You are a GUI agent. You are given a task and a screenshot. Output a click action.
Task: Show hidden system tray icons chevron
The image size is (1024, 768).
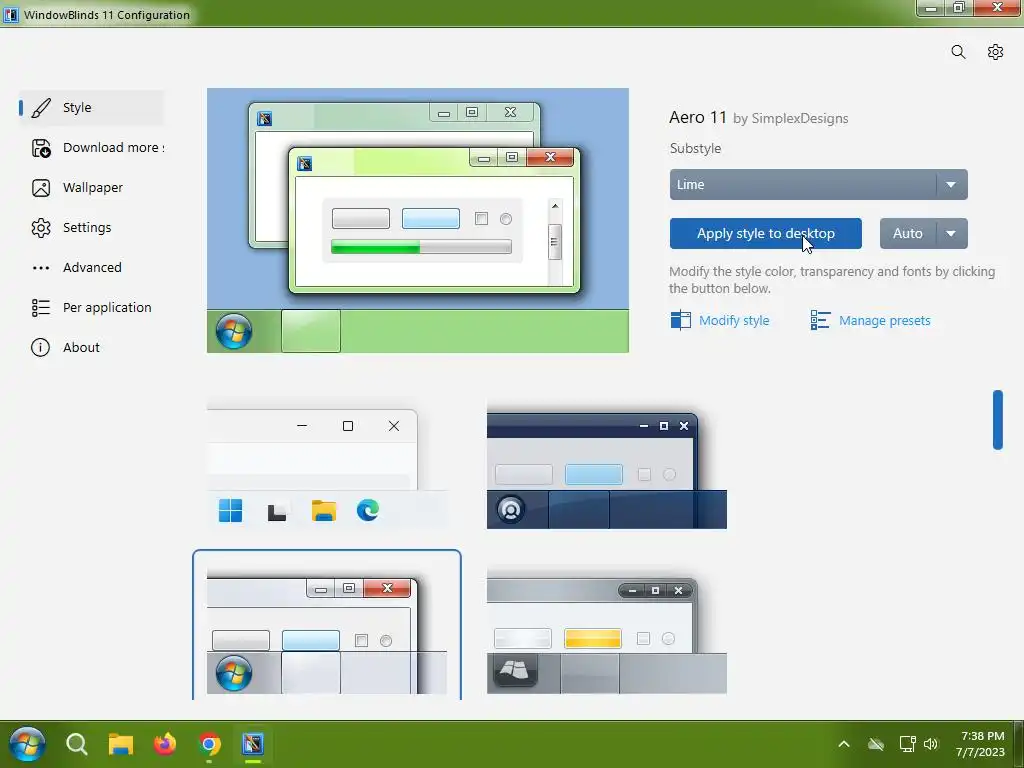(844, 744)
